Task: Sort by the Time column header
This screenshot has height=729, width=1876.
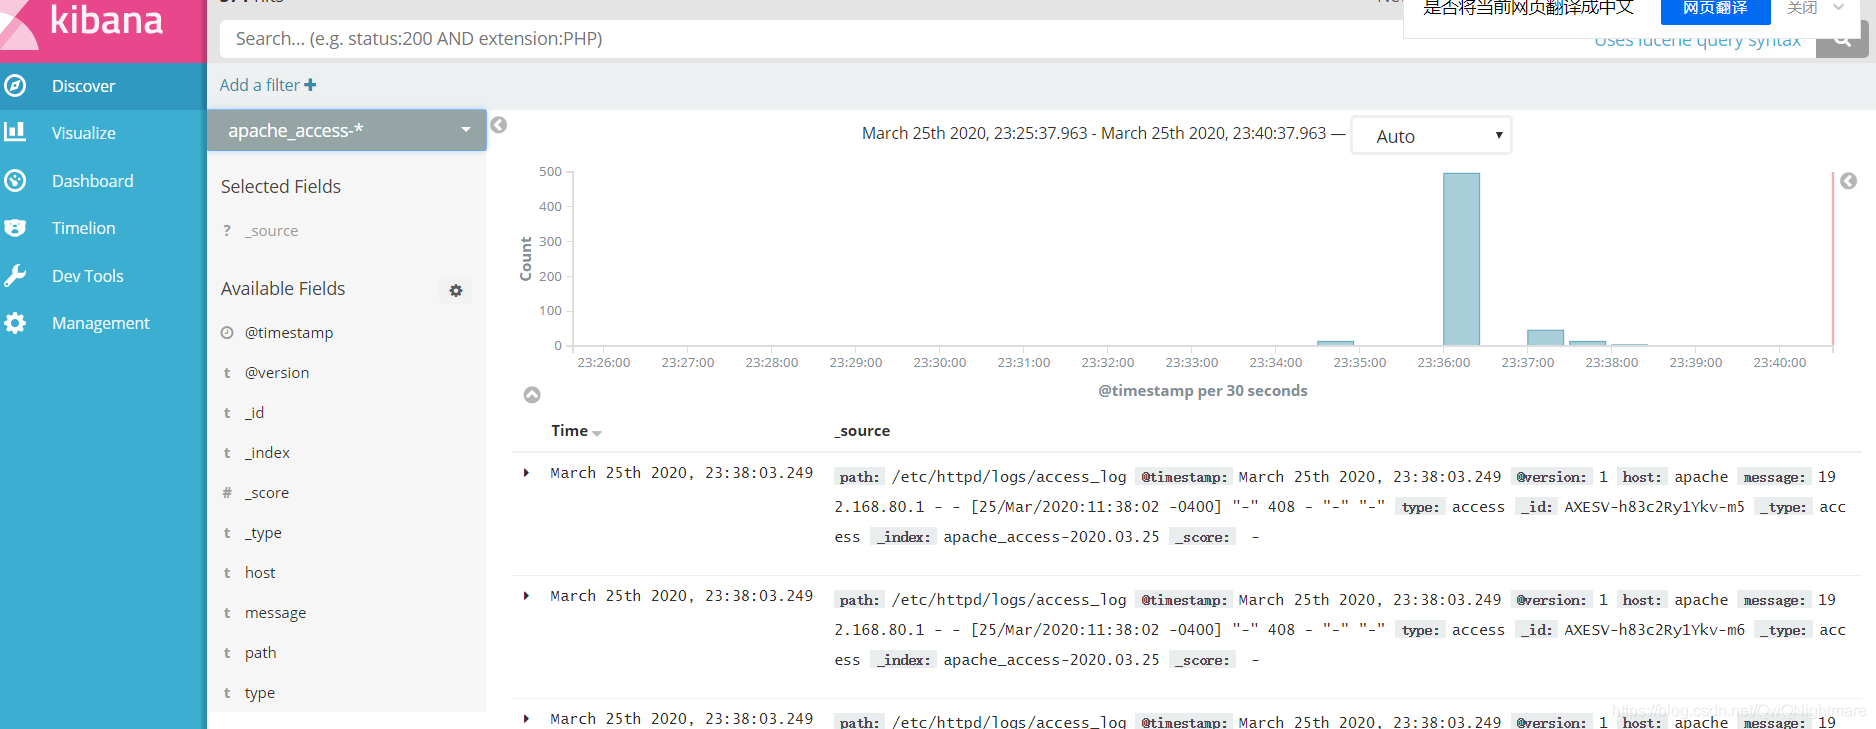Action: 576,430
